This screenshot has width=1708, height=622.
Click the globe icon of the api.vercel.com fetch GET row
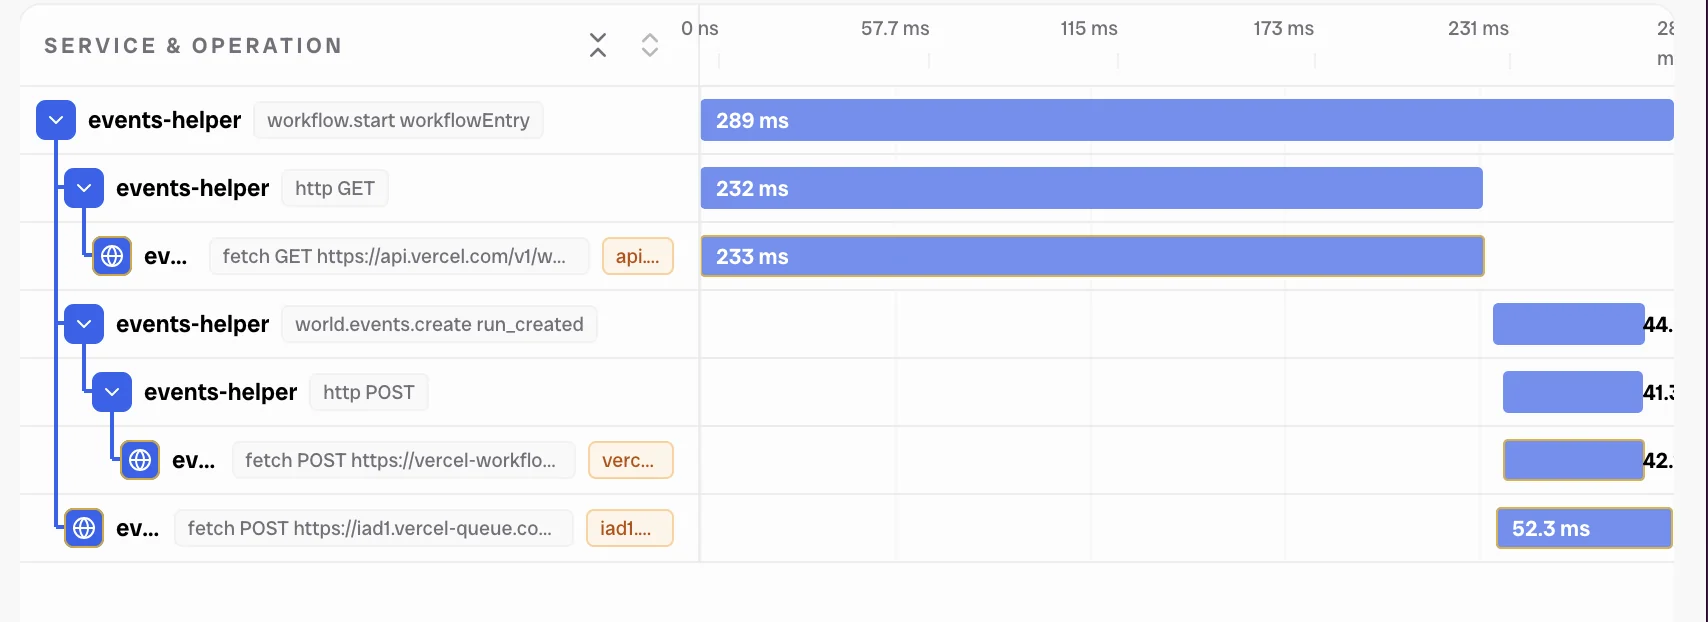(x=112, y=256)
